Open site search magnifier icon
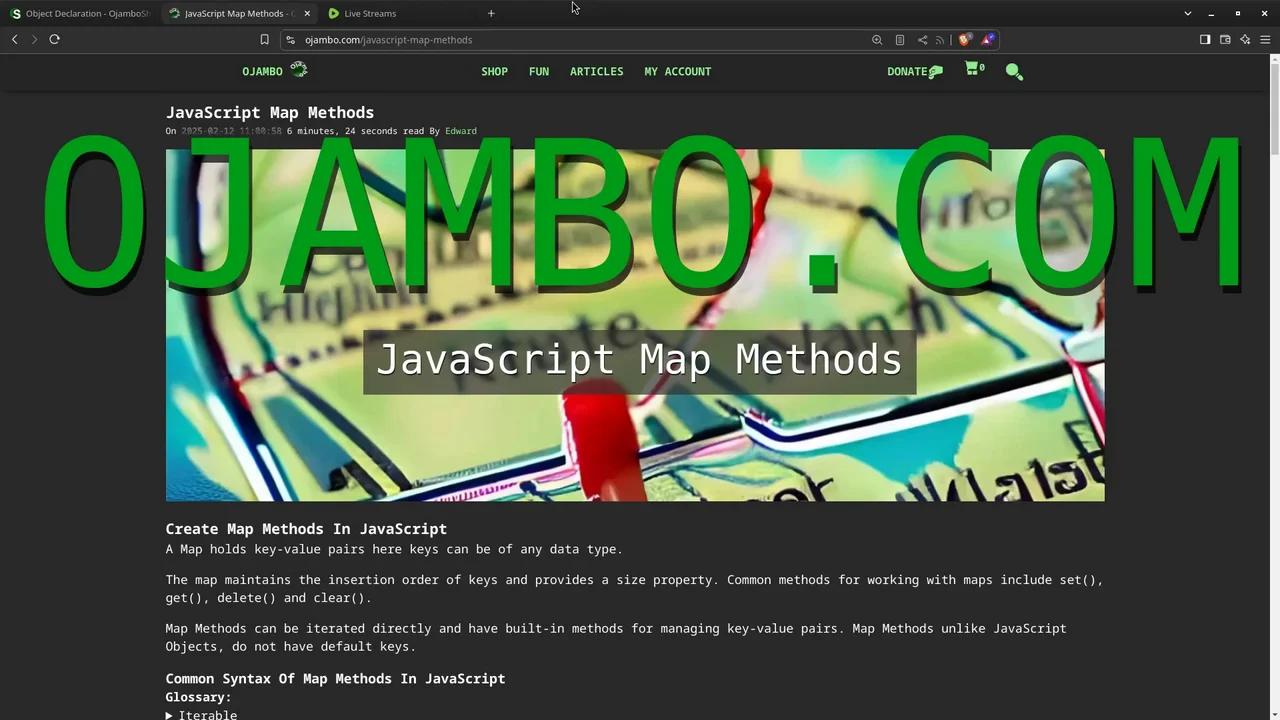This screenshot has height=720, width=1280. (x=1014, y=71)
